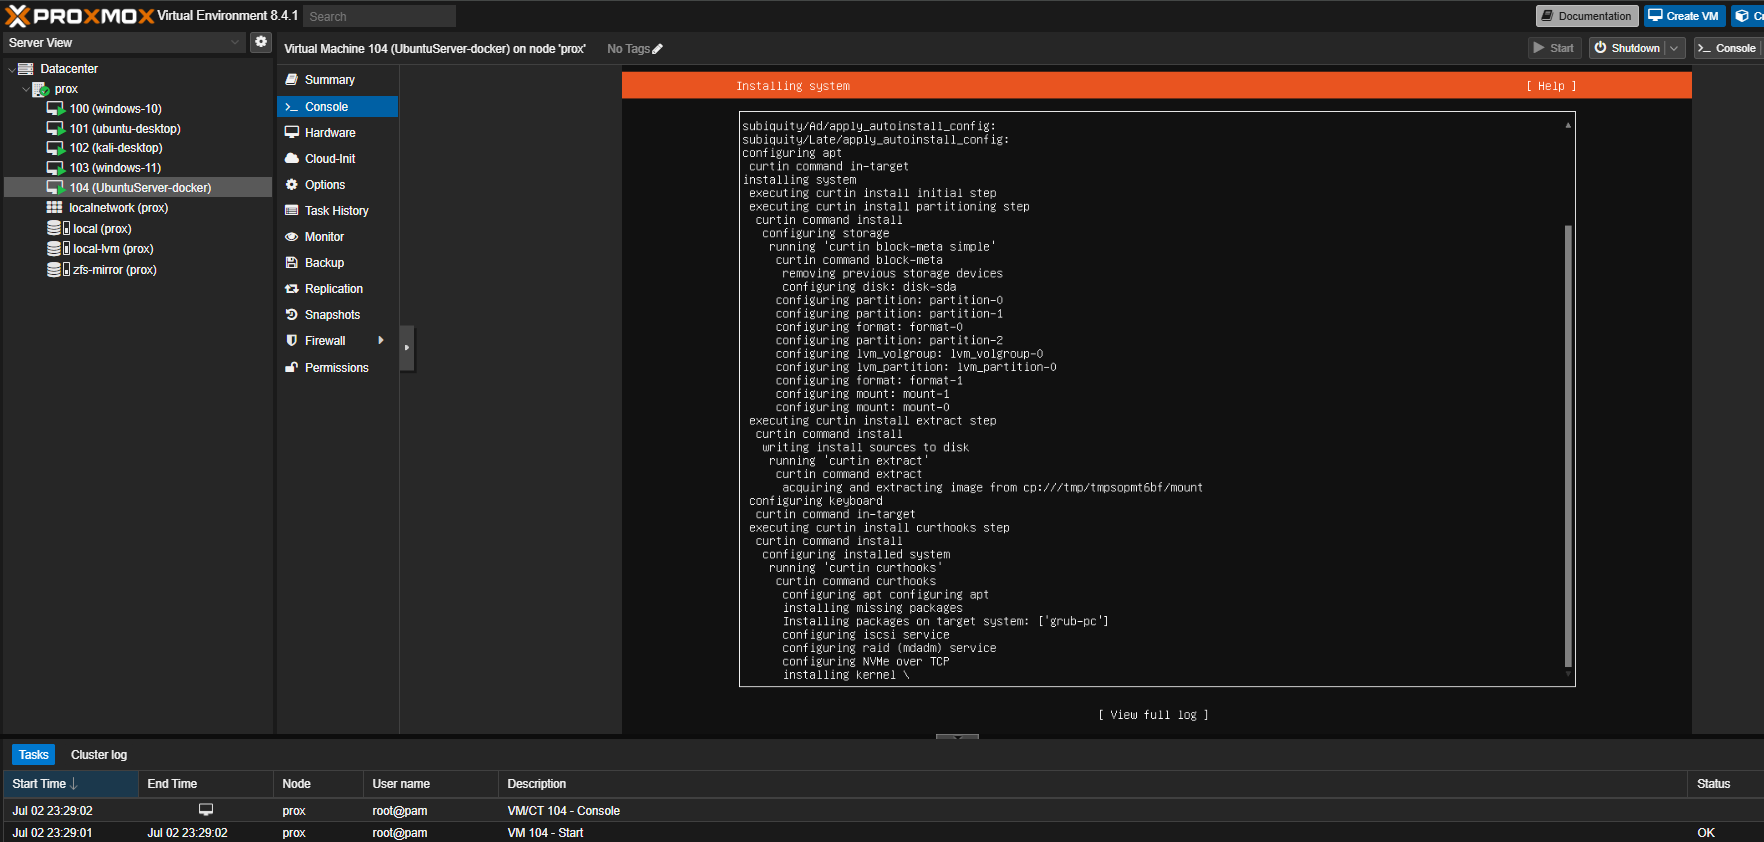This screenshot has width=1764, height=842.
Task: Open the Console menu item
Action: (338, 106)
